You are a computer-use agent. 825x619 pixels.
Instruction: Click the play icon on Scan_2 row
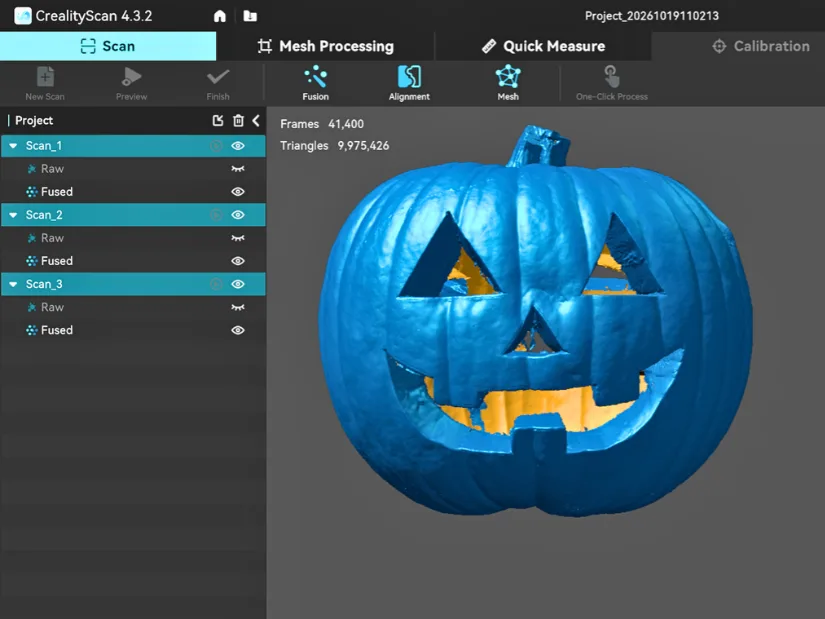tap(216, 215)
